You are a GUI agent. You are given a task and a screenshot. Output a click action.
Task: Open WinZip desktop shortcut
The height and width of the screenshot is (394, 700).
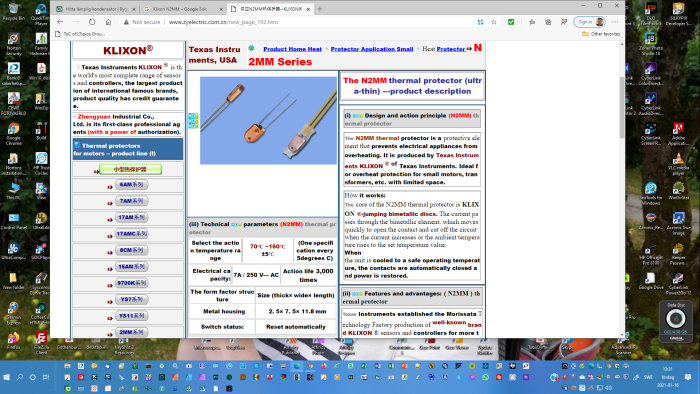(41, 101)
